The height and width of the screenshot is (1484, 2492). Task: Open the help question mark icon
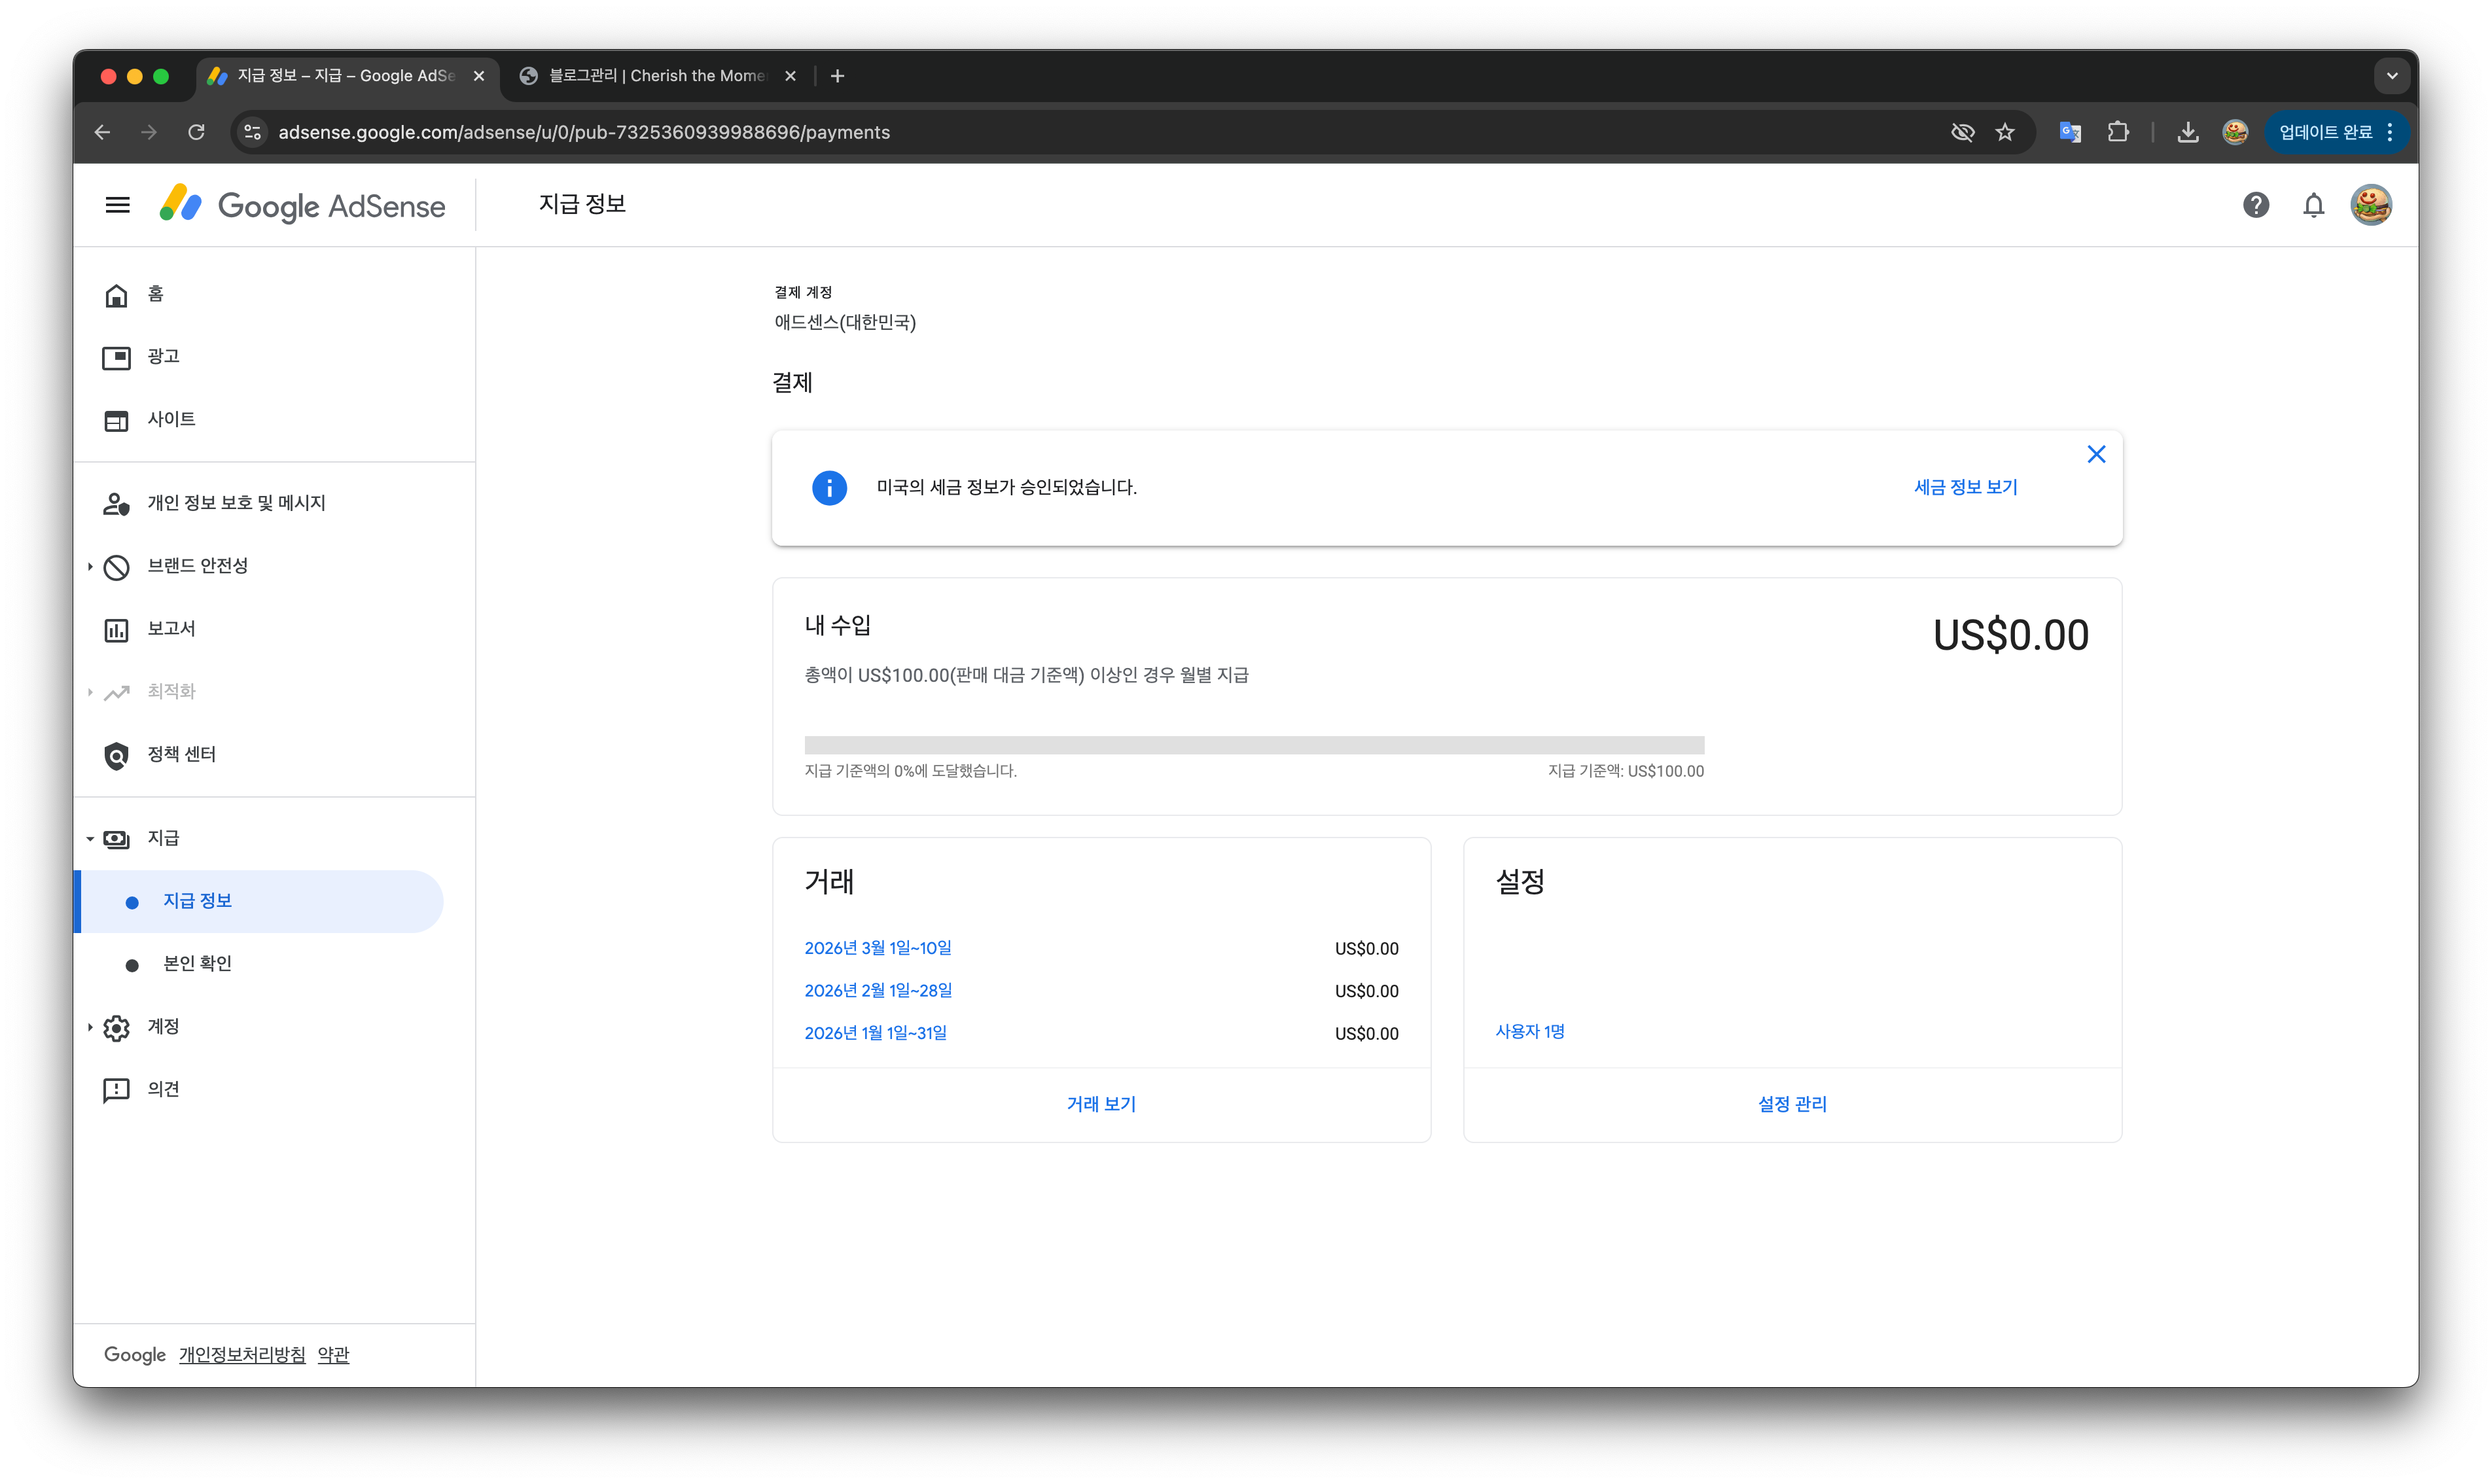pyautogui.click(x=2255, y=205)
